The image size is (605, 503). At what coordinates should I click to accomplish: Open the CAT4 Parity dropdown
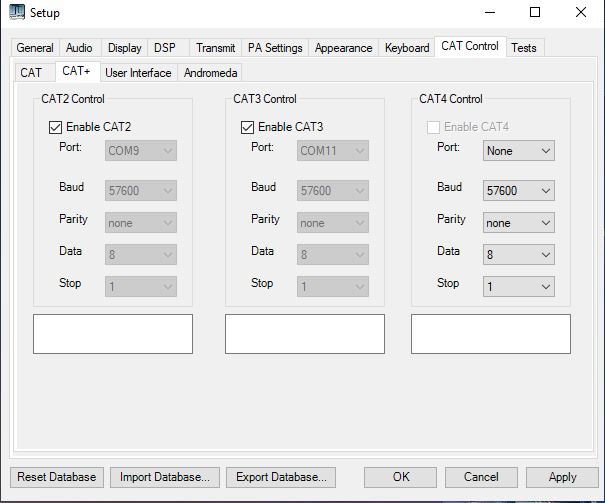tap(518, 223)
